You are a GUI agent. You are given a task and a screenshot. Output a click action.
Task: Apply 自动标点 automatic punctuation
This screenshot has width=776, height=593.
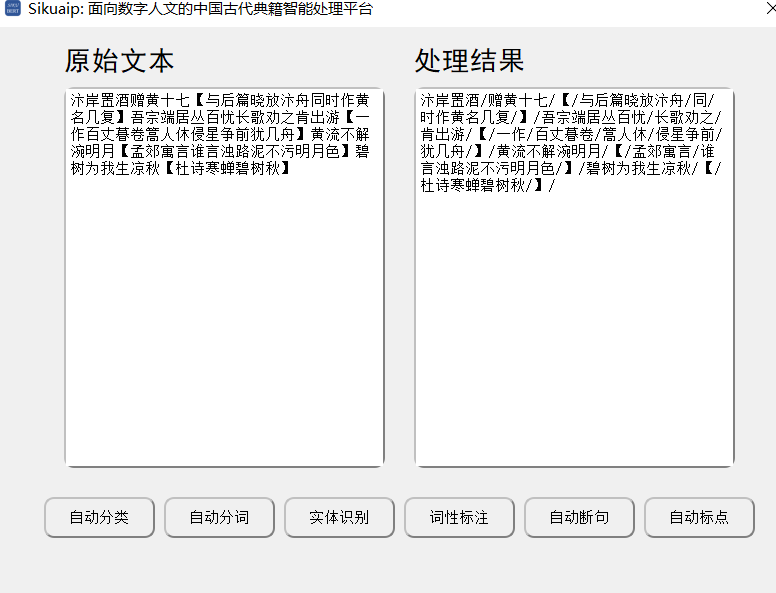[699, 517]
